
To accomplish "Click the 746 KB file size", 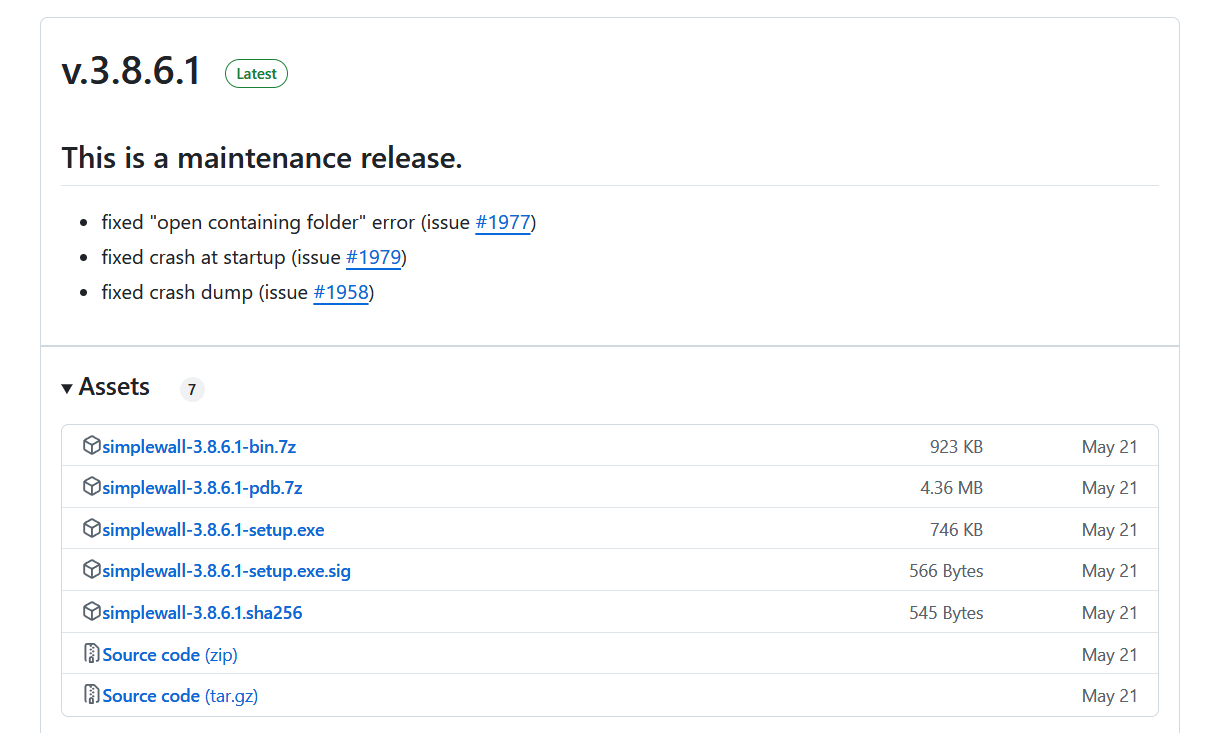I will click(x=957, y=530).
